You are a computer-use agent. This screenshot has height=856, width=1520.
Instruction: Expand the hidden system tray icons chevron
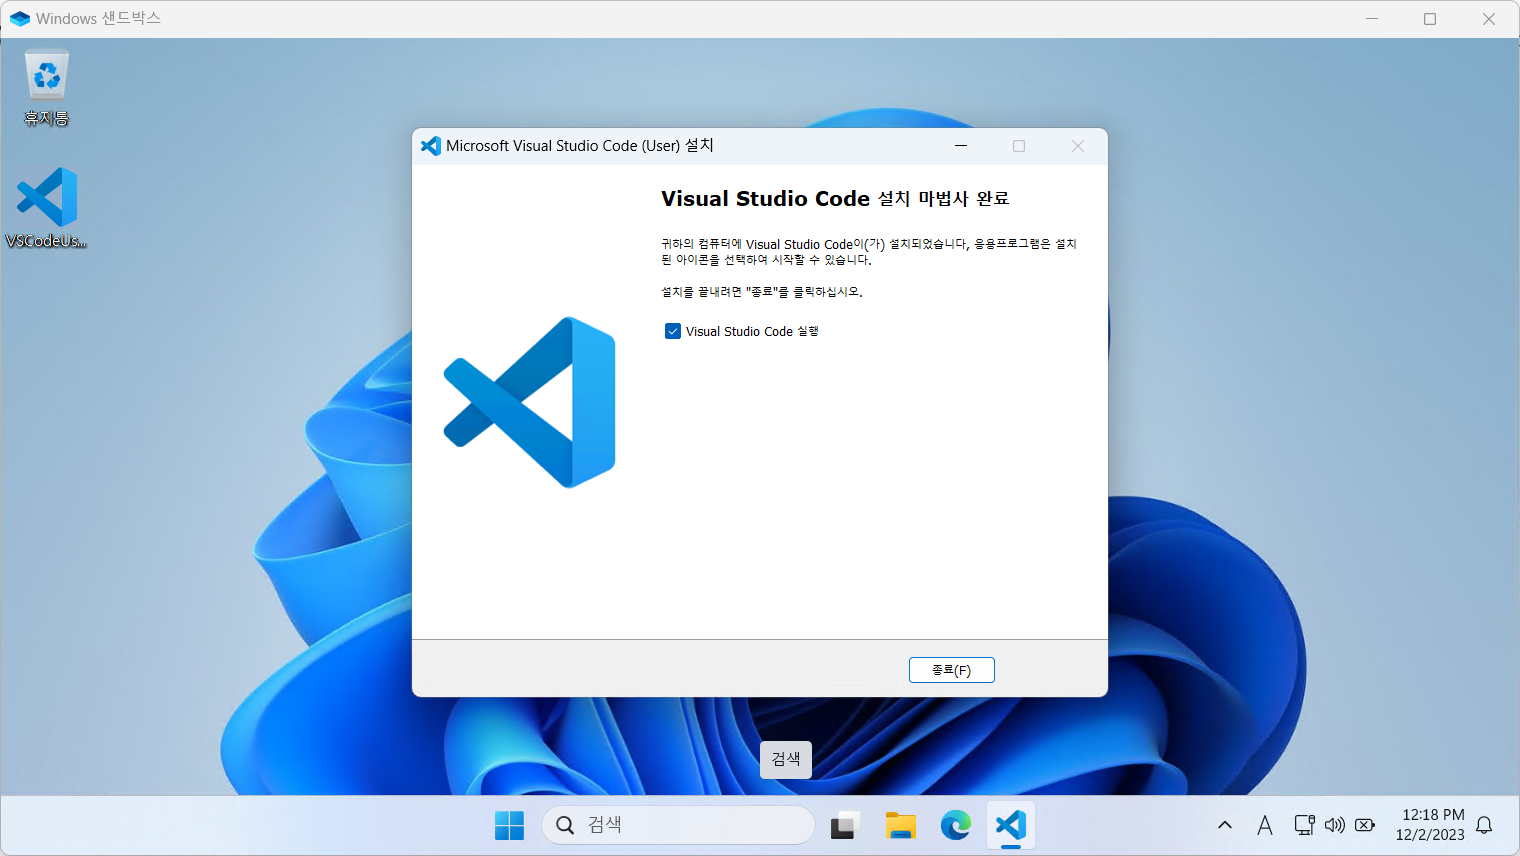(x=1225, y=825)
